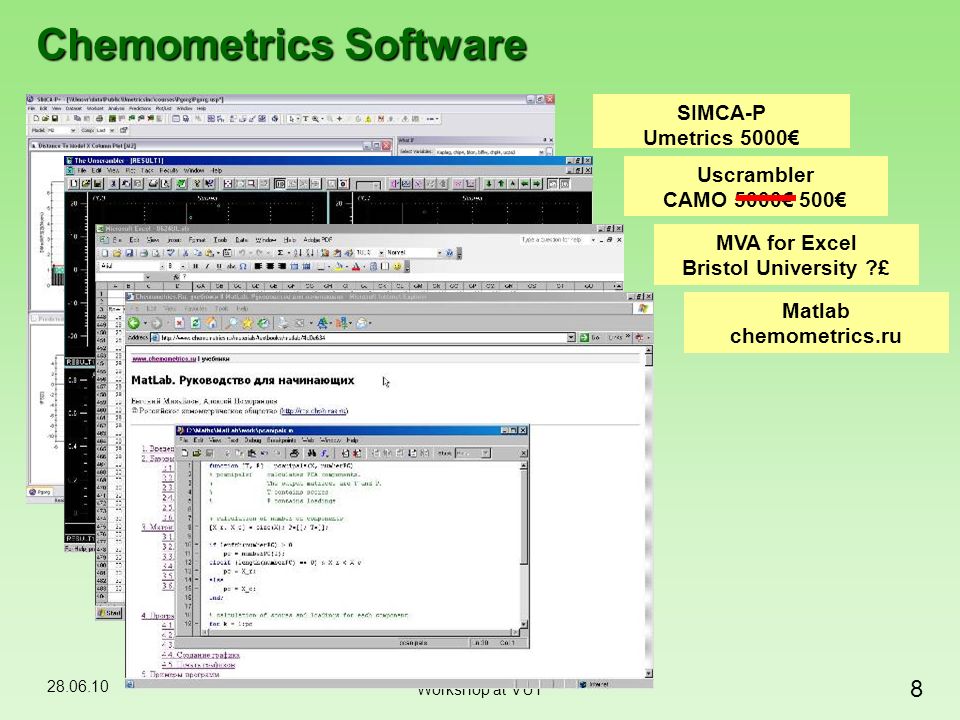Click green right arrow in Unscrambler toolbar
This screenshot has height=720, width=960.
click(537, 183)
